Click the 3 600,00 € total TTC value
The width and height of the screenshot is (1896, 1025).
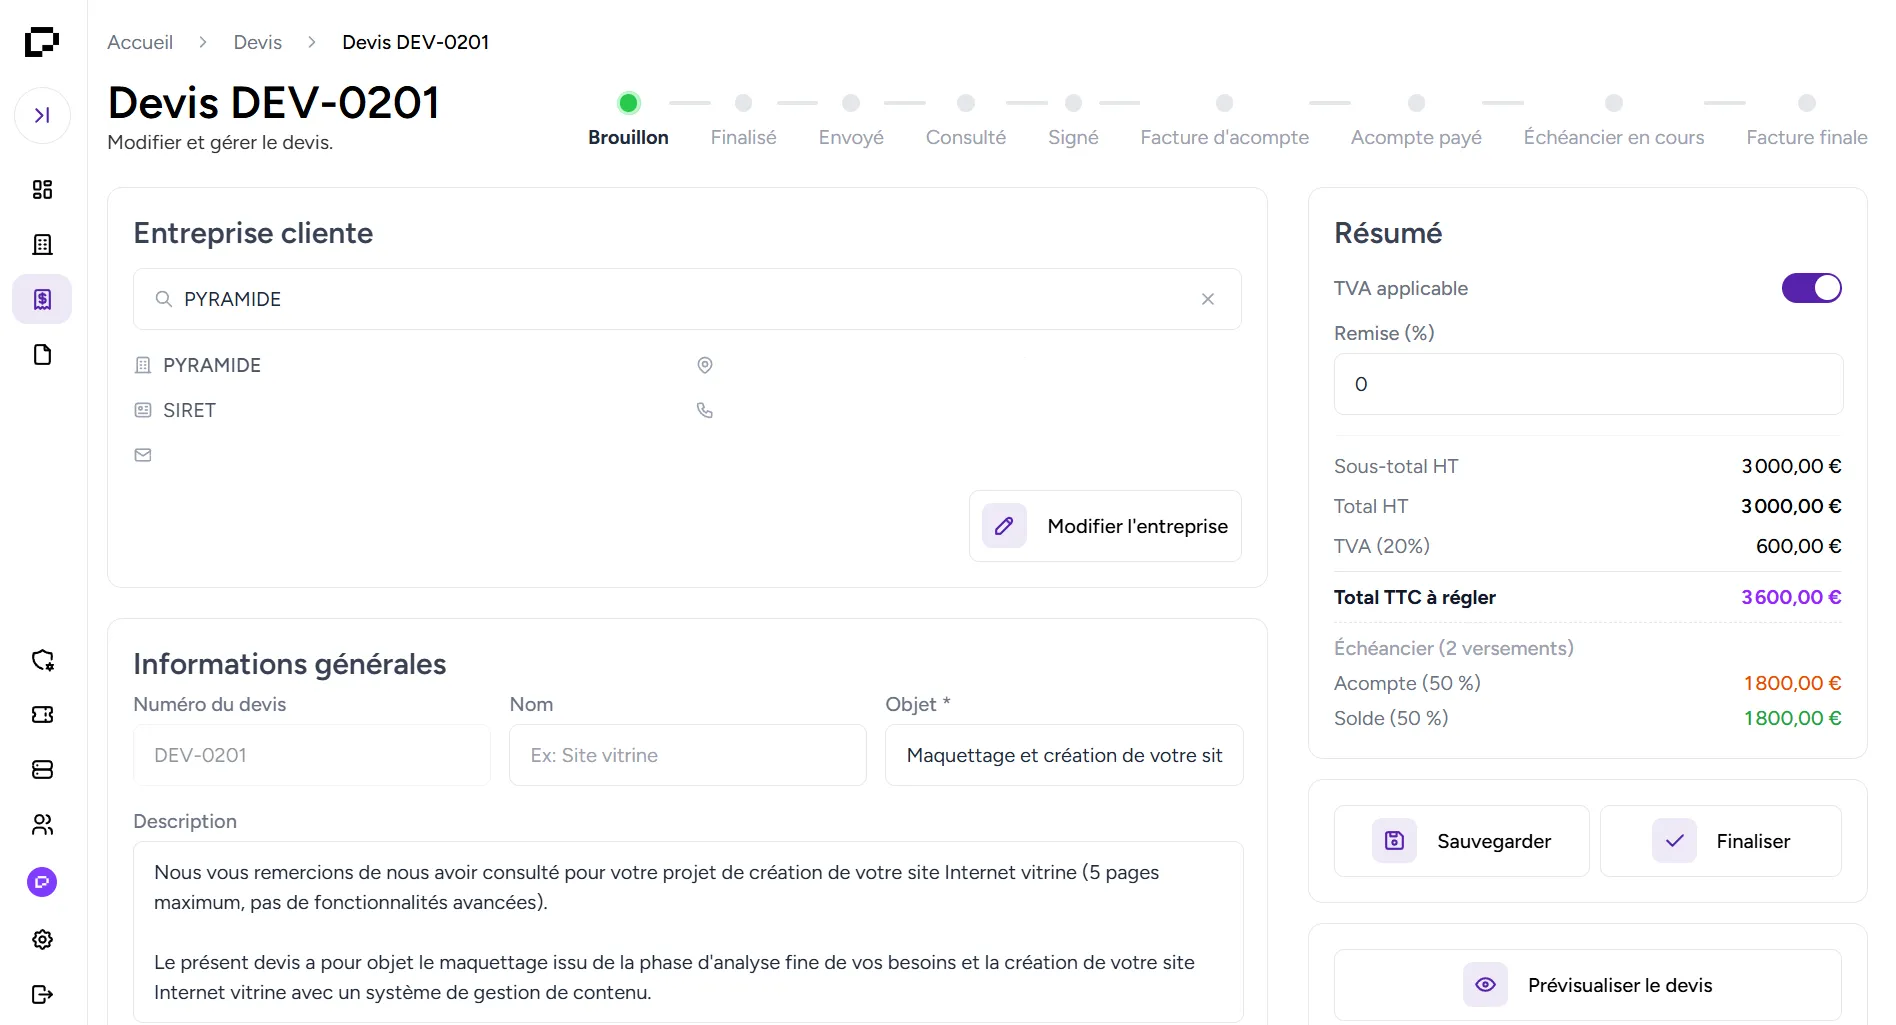[x=1791, y=597]
